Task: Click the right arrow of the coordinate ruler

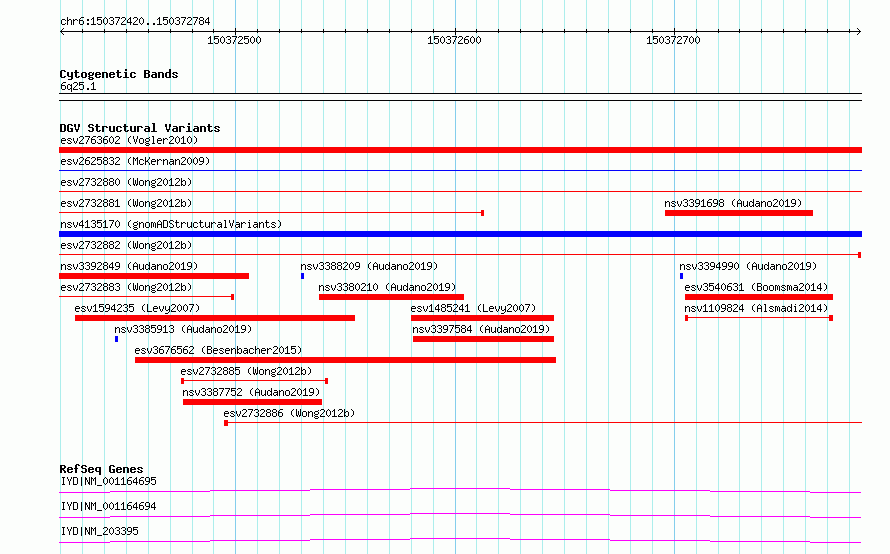Action: (x=858, y=31)
